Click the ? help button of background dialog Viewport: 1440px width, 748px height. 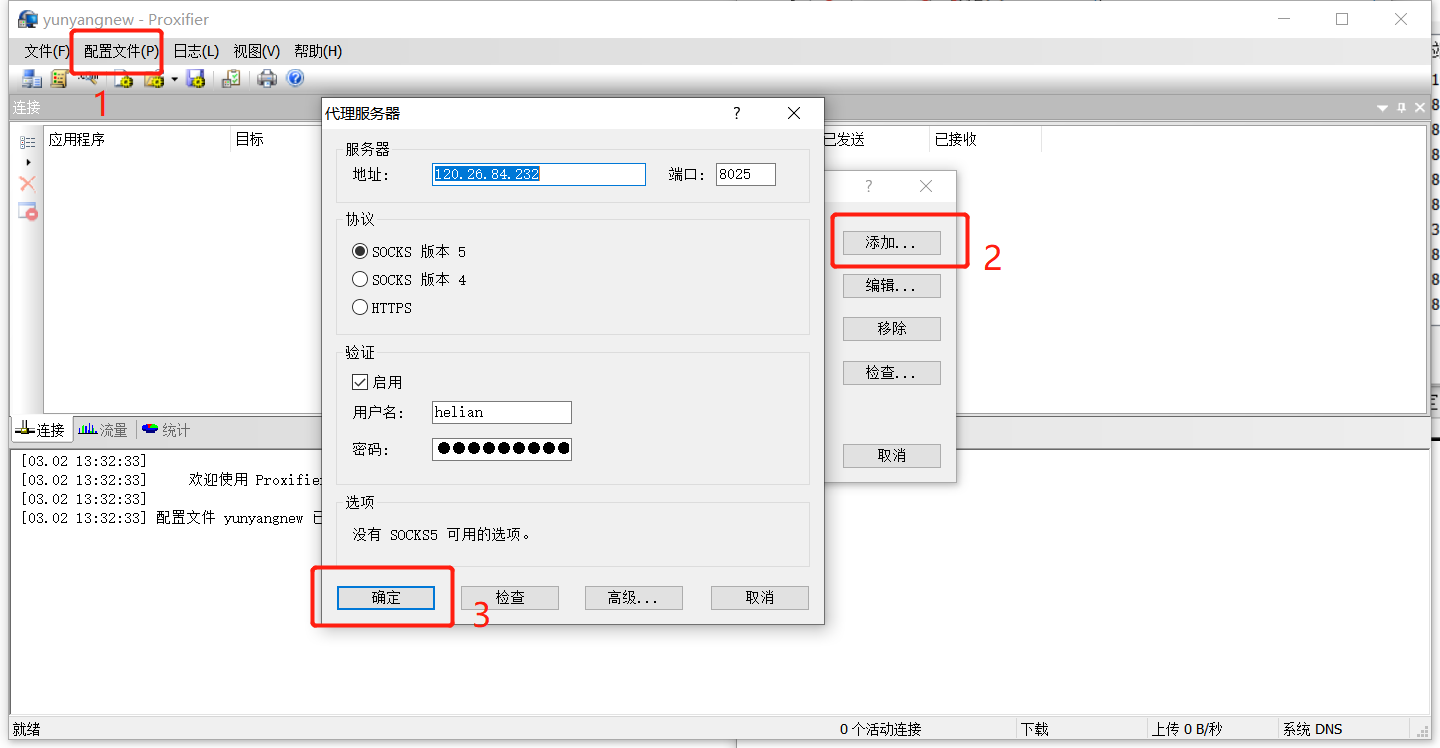[869, 186]
